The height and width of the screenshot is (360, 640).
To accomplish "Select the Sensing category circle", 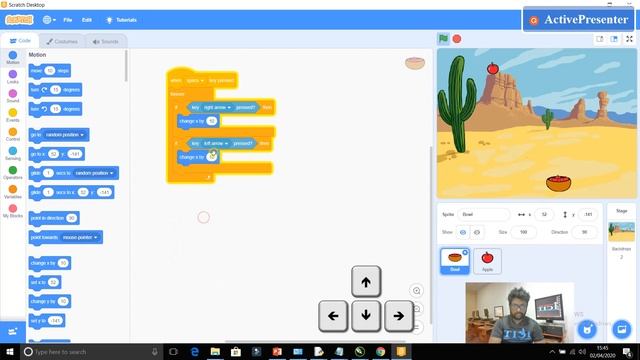I will 13,151.
